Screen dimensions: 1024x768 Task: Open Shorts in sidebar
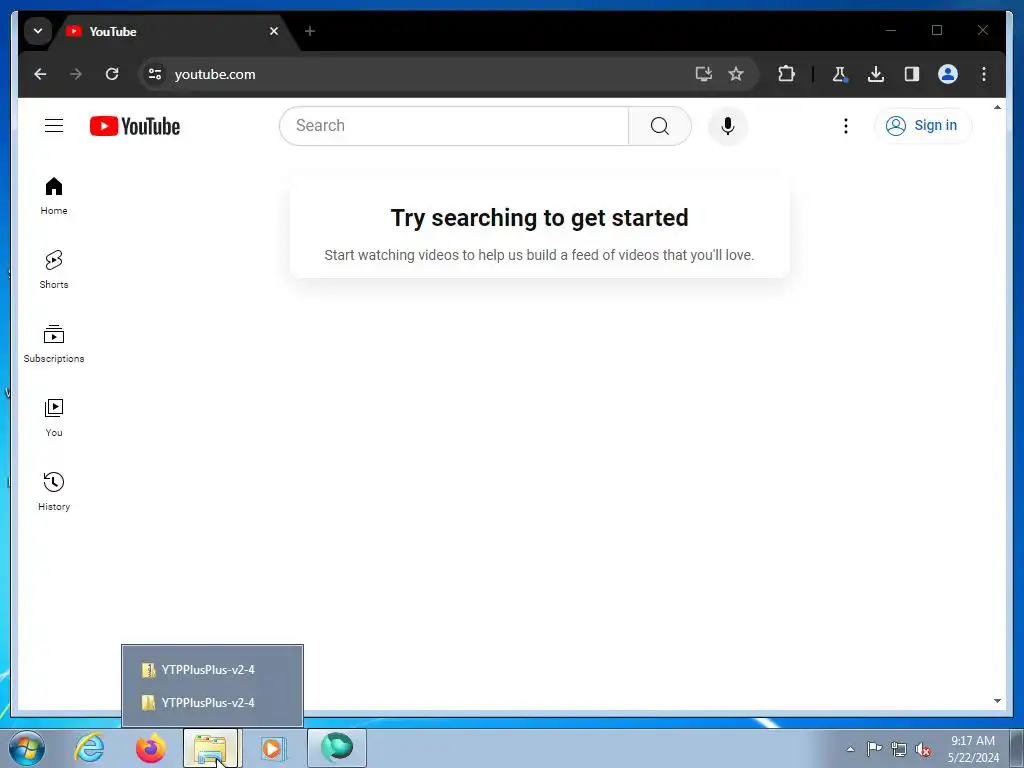click(54, 270)
